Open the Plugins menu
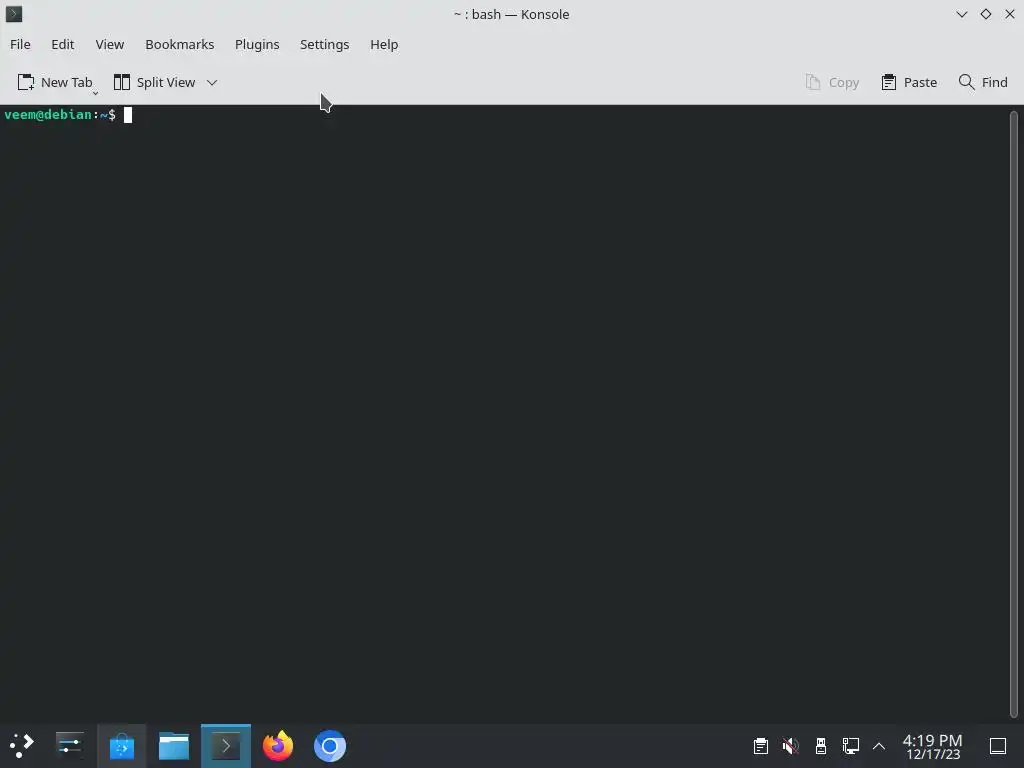Screen dimensions: 1024x768 point(257,44)
